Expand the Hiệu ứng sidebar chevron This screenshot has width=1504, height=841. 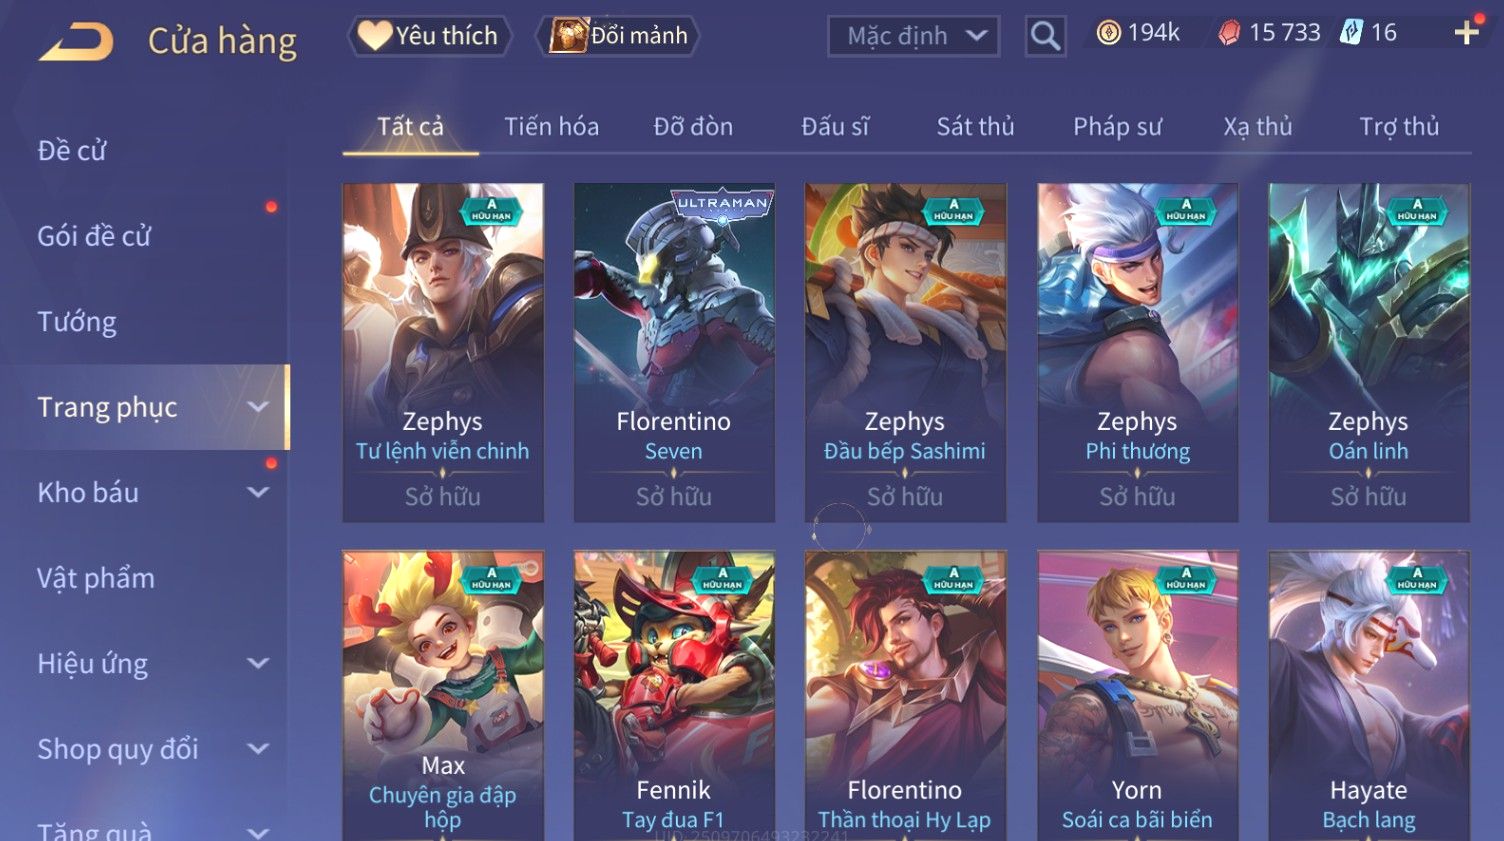point(258,663)
